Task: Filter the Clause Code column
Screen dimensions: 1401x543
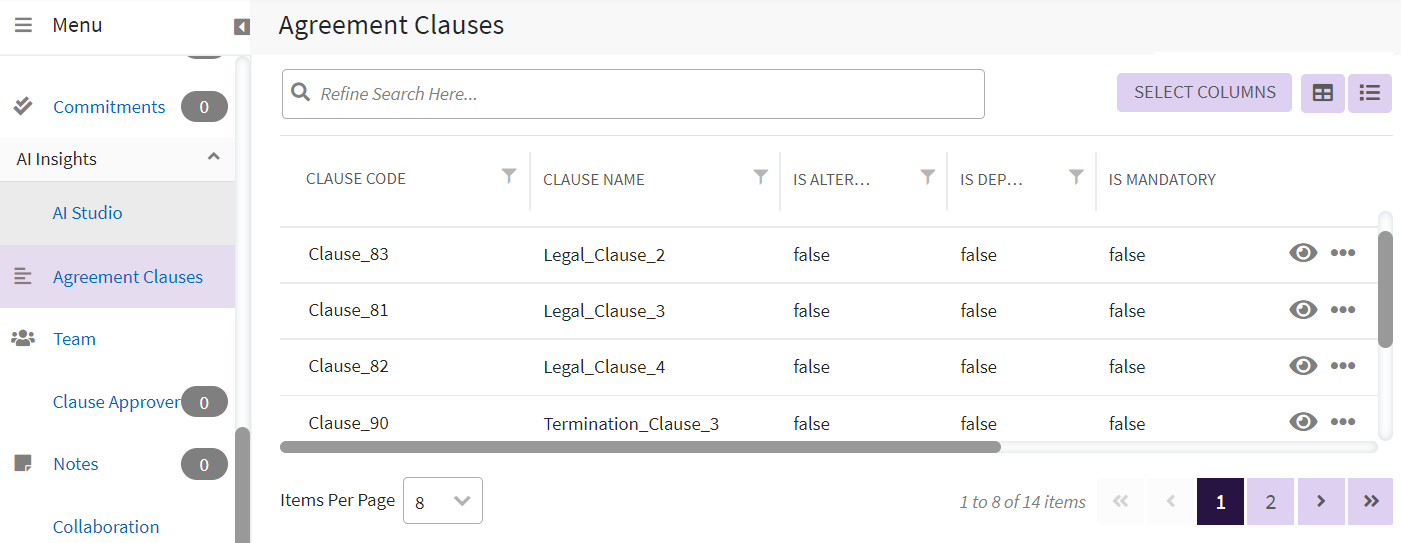Action: tap(509, 177)
